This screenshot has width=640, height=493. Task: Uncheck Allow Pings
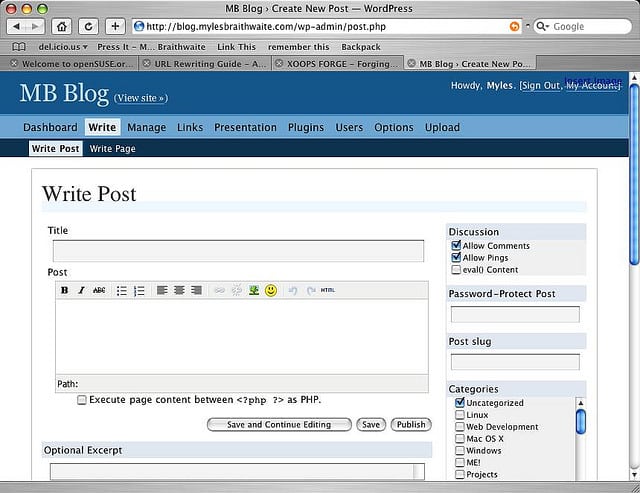point(456,257)
